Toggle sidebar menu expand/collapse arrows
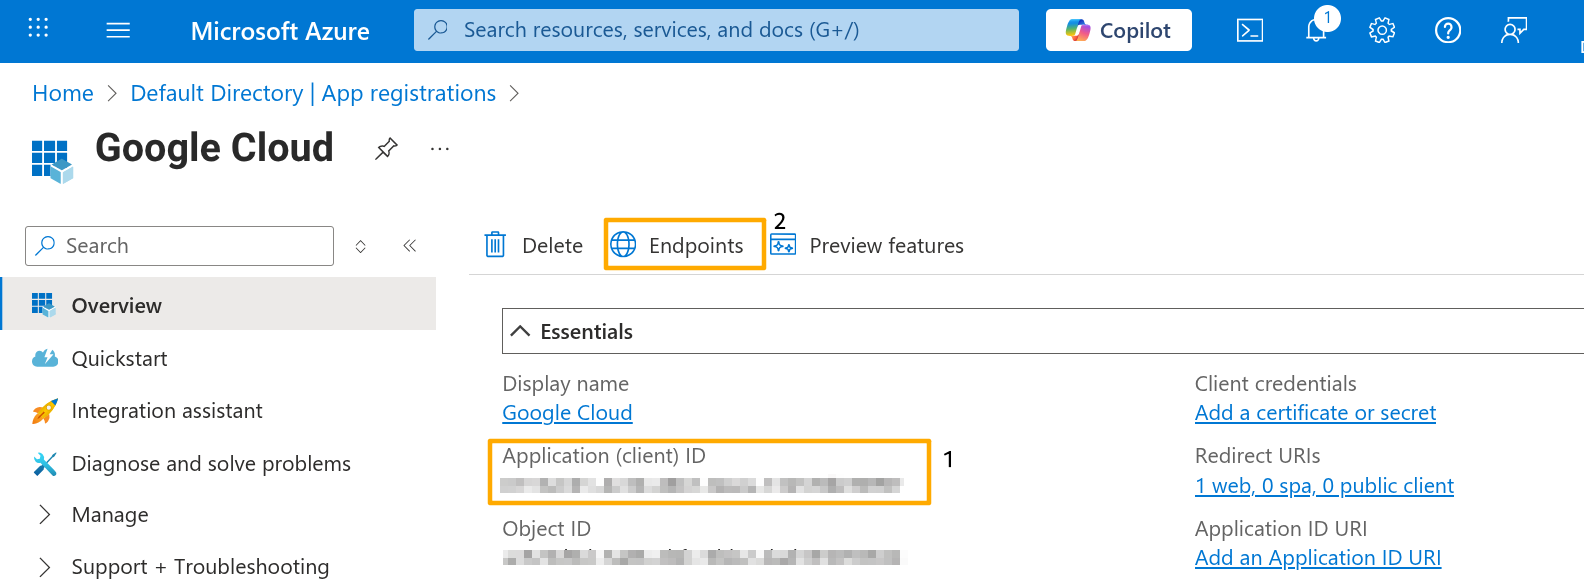Screen dimensions: 1584x579 (361, 246)
